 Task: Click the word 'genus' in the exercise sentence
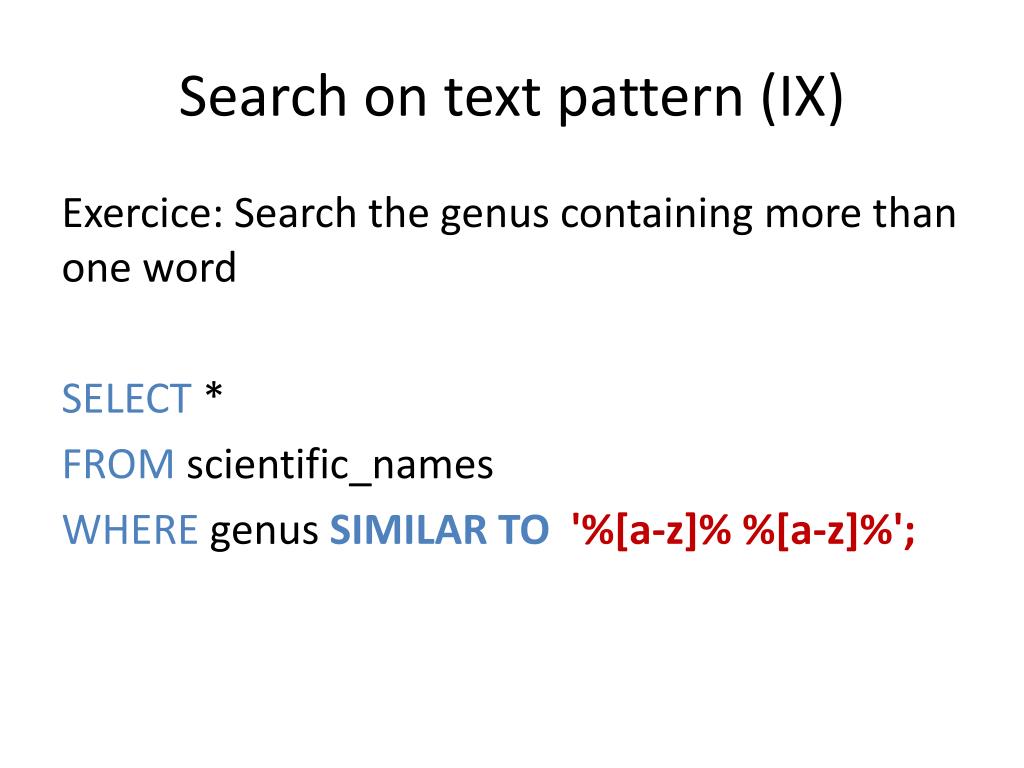pos(494,216)
